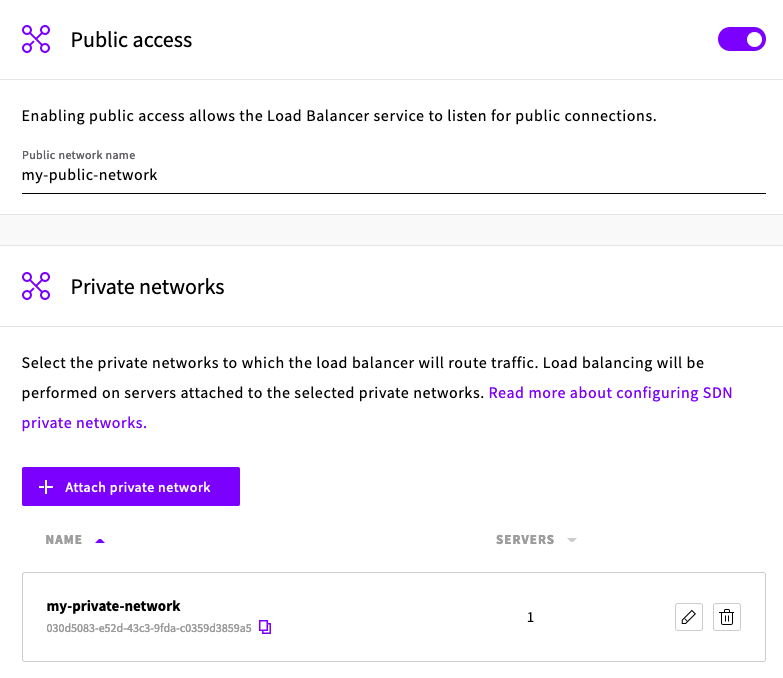Edit my-private-network with the pencil icon
Viewport: 783px width, 678px height.
pos(689,617)
